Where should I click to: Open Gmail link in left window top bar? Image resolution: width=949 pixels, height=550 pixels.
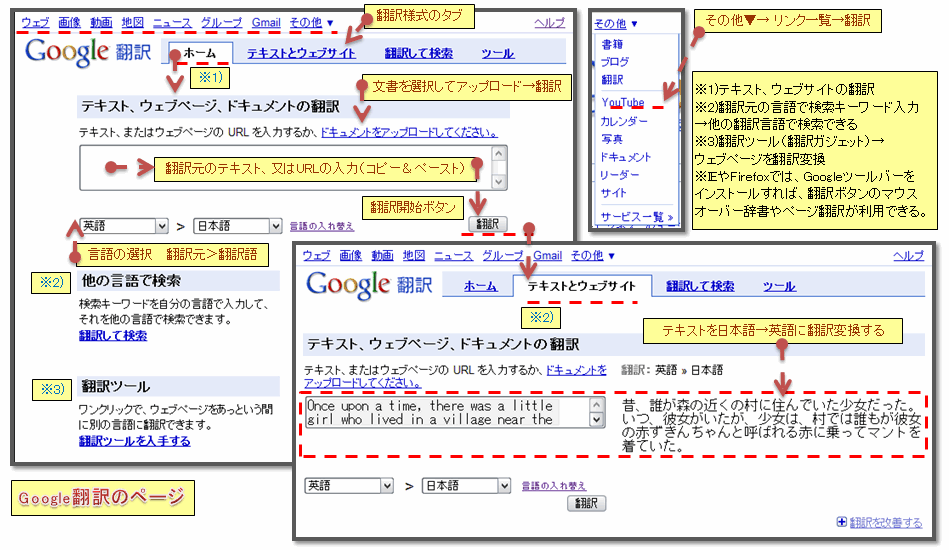pyautogui.click(x=266, y=23)
